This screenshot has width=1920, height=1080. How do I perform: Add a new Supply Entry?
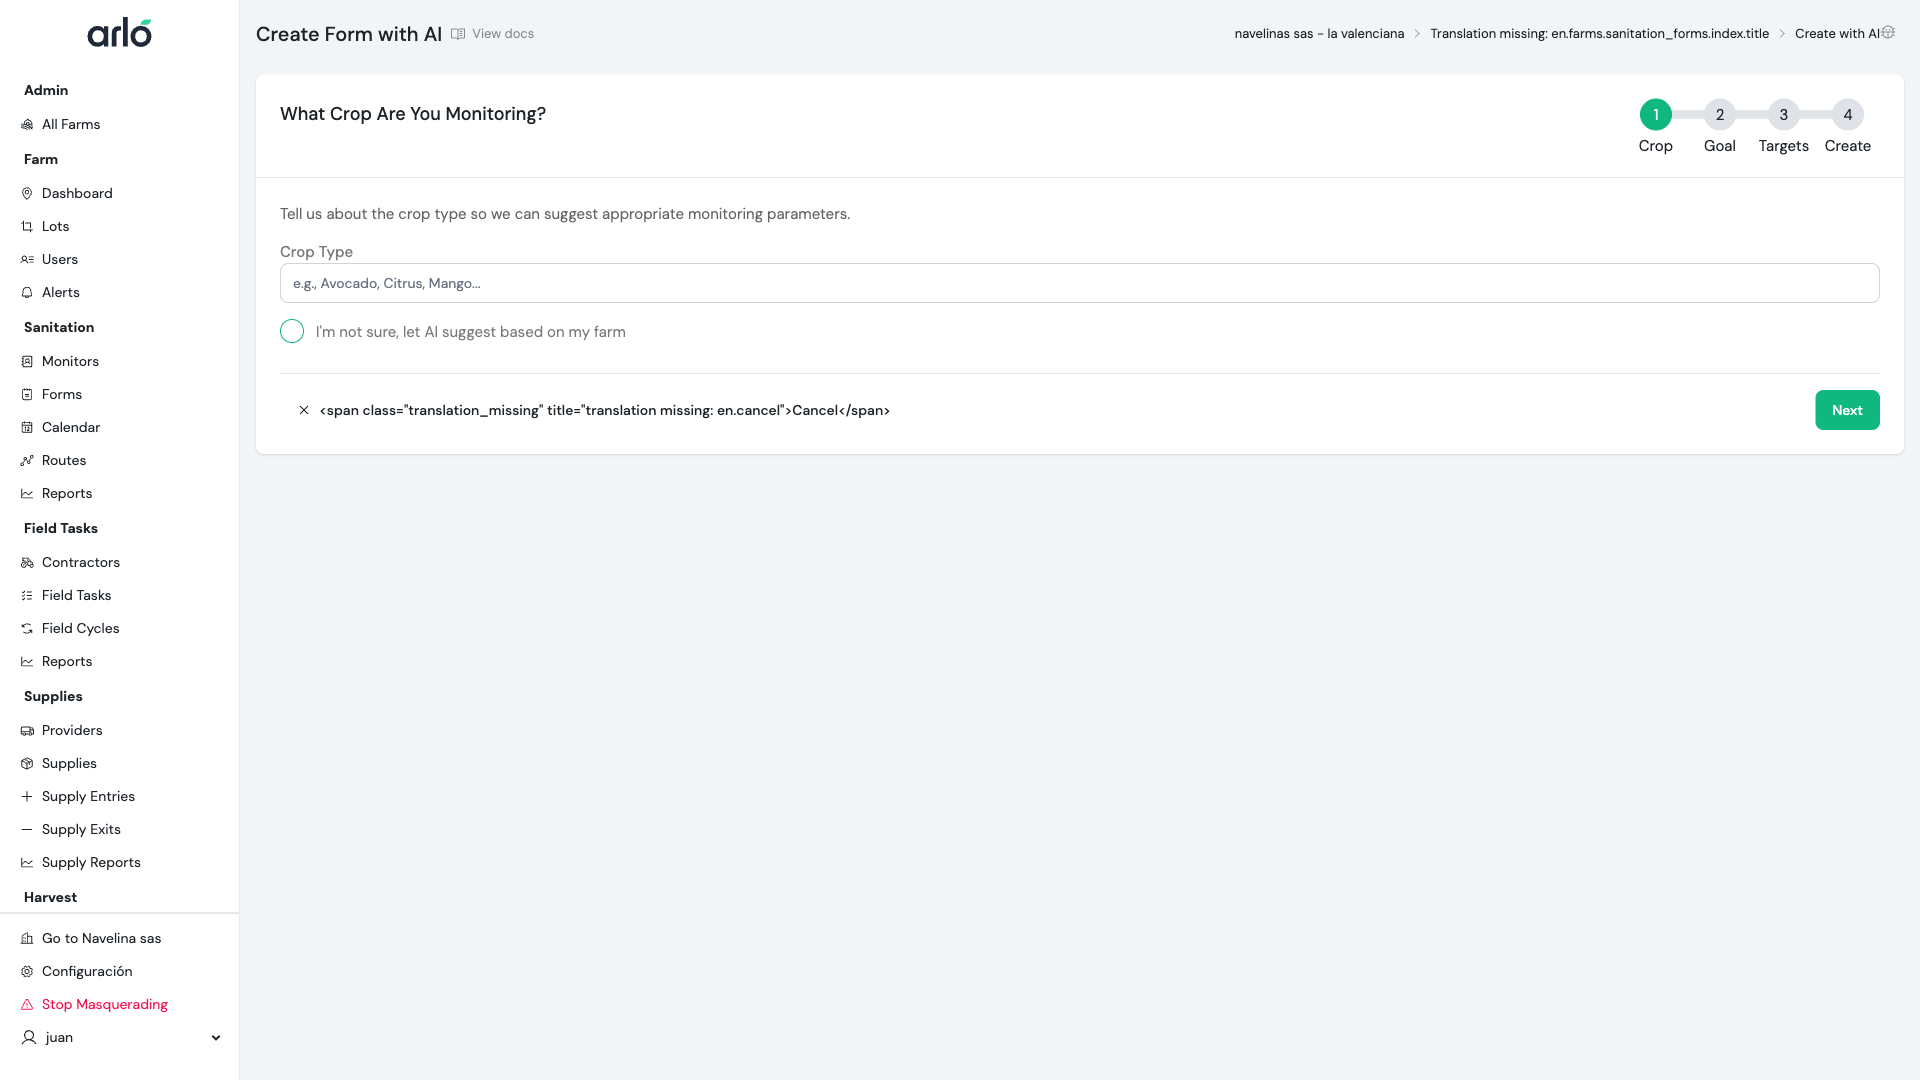click(x=87, y=796)
